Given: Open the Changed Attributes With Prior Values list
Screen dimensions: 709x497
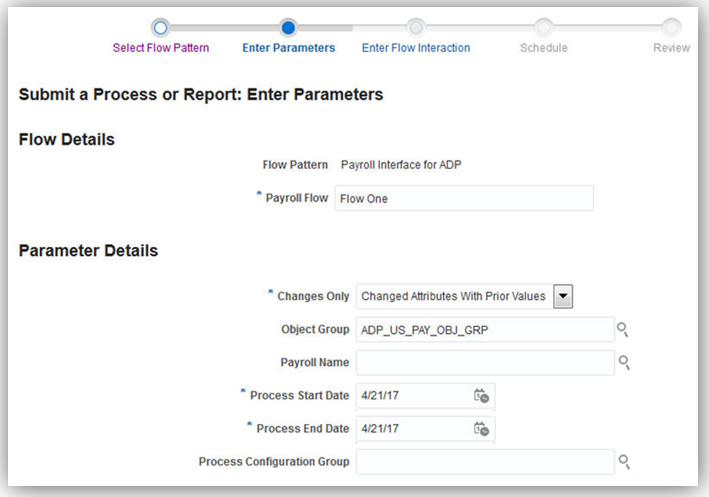Looking at the screenshot, I should (x=453, y=296).
